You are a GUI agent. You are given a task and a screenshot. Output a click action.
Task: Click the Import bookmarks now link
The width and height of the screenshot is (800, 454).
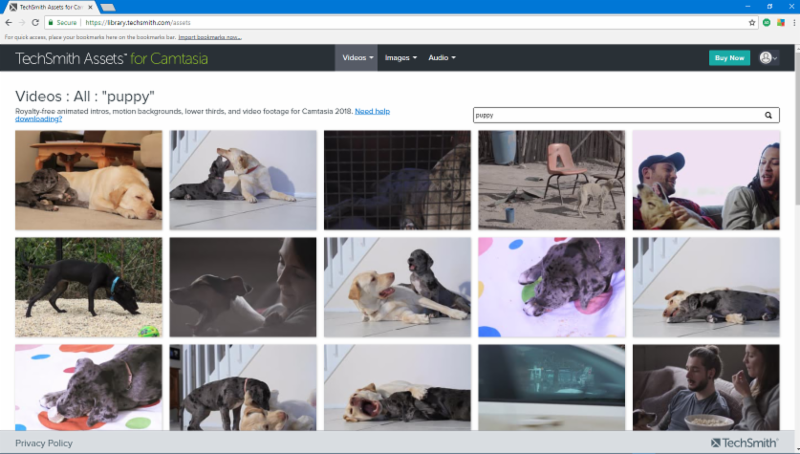click(209, 37)
